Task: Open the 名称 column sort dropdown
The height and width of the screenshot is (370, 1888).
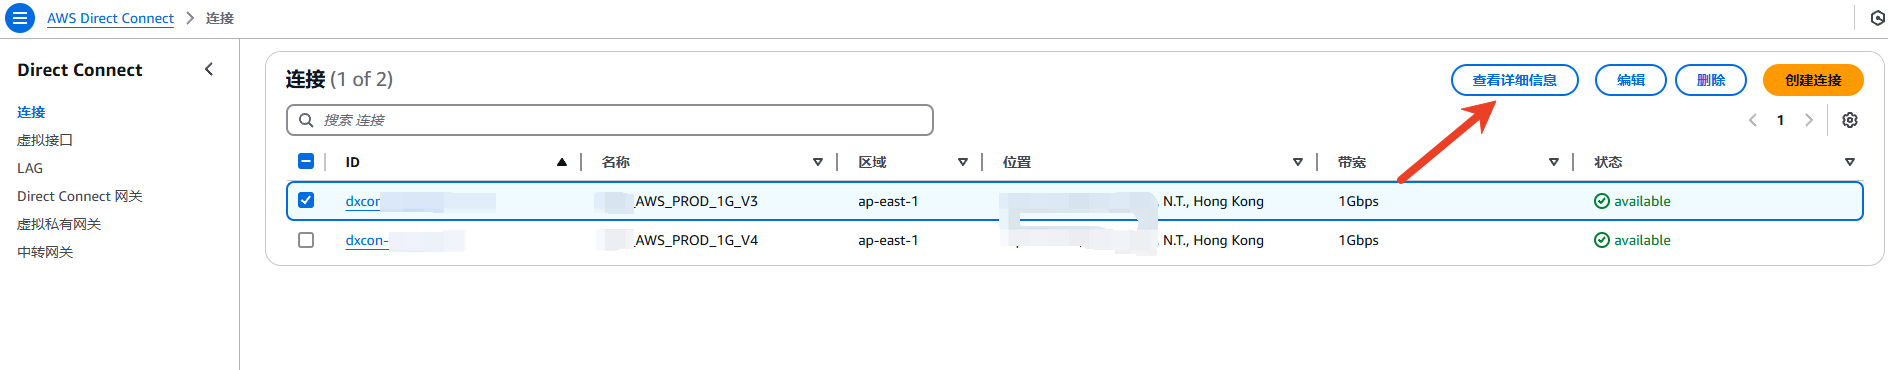Action: click(x=818, y=162)
